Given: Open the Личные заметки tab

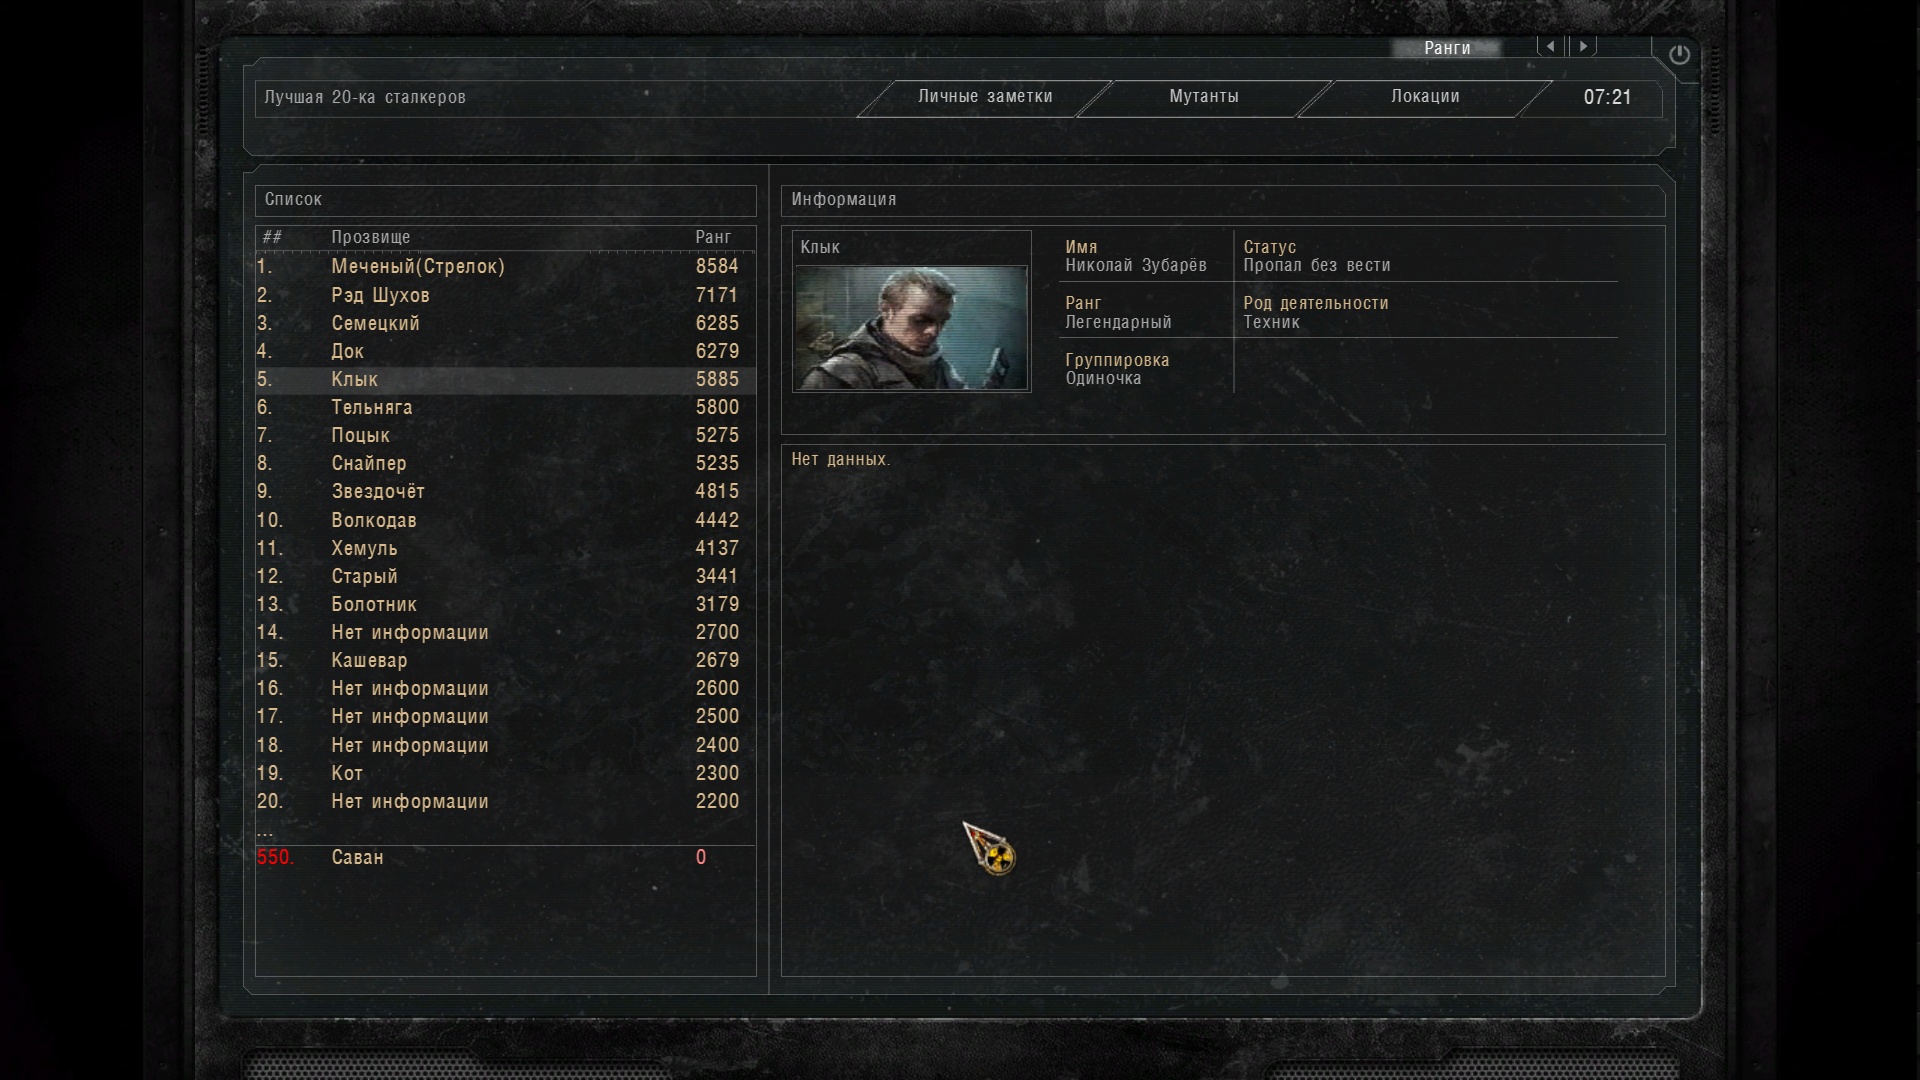Looking at the screenshot, I should (985, 97).
